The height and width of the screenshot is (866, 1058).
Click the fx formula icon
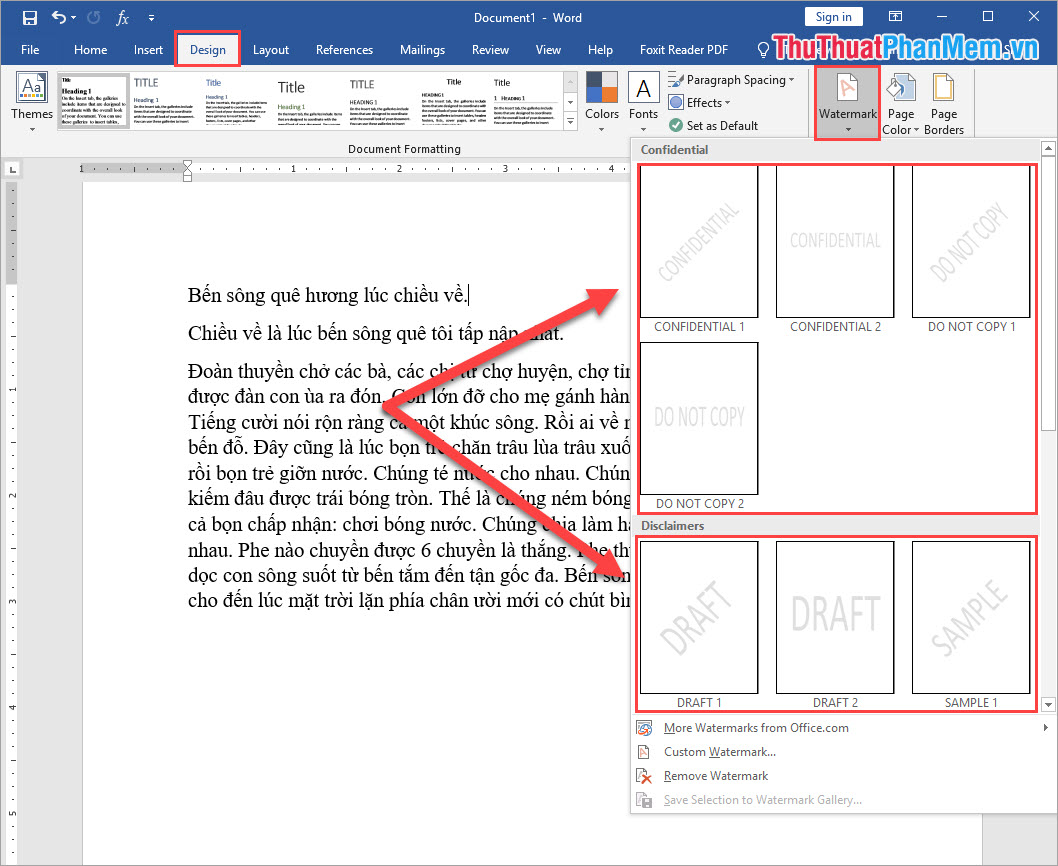point(122,18)
